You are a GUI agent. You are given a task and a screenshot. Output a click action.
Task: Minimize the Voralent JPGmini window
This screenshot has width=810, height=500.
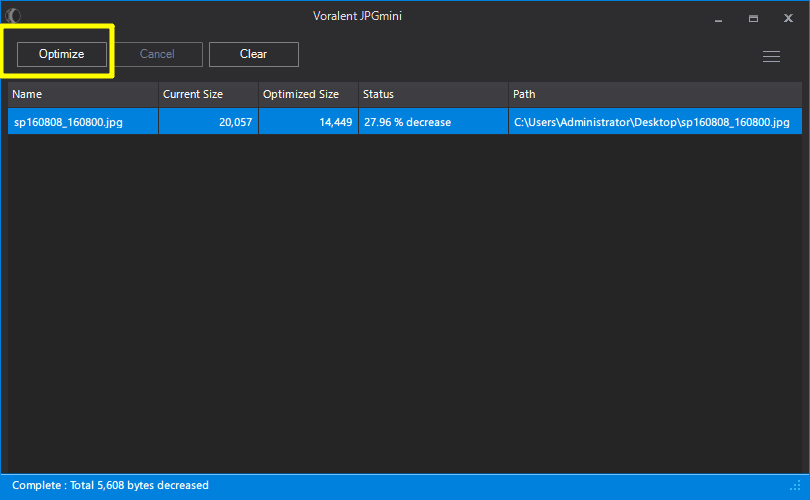click(x=718, y=18)
